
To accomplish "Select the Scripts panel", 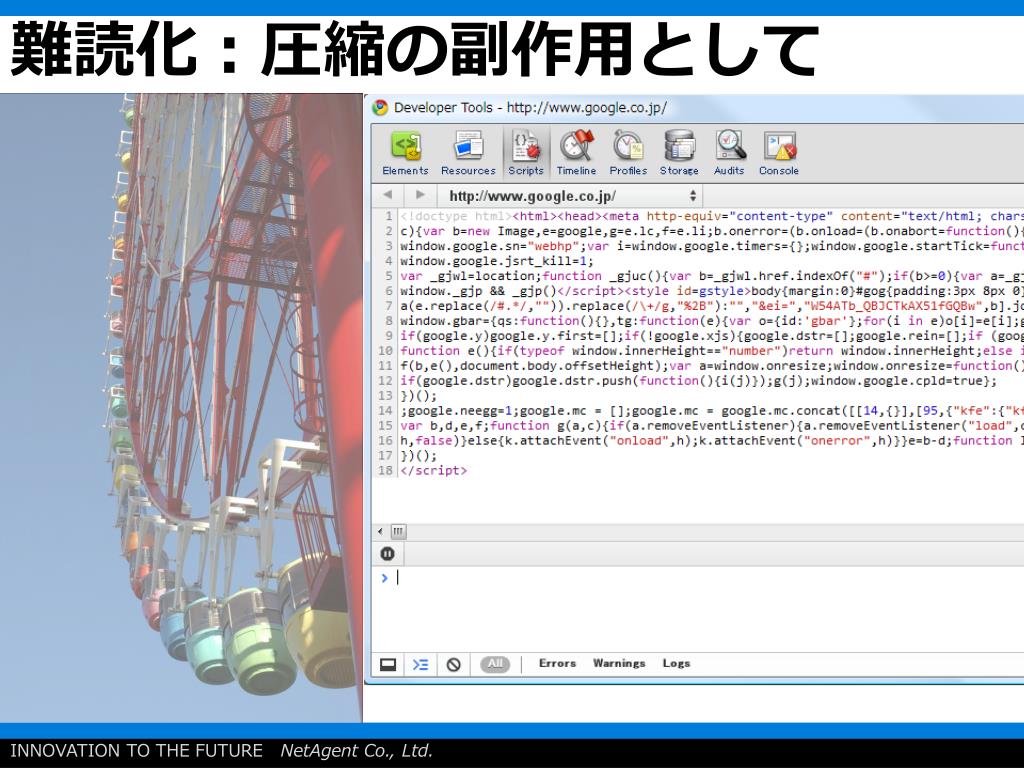I will (526, 153).
